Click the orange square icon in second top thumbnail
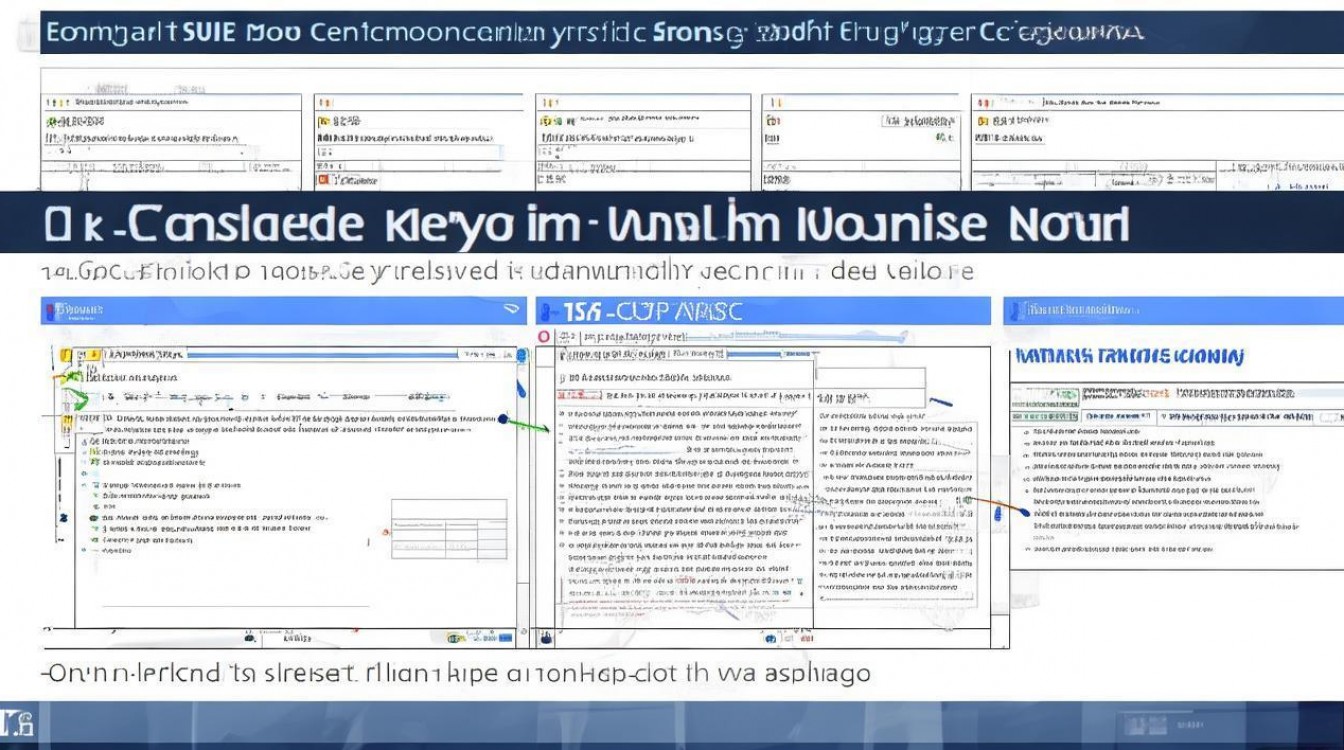 (323, 180)
